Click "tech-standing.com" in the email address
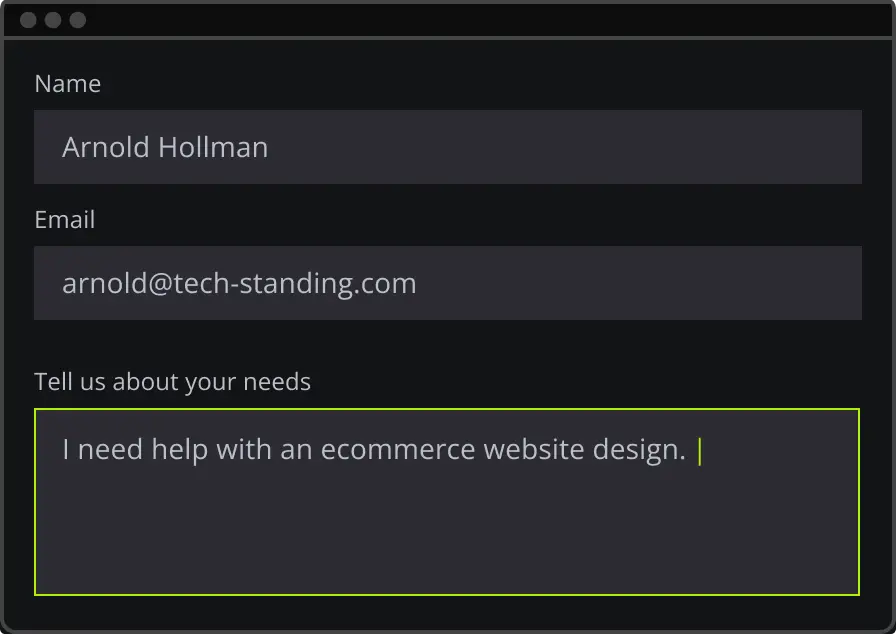Viewport: 896px width, 634px height. [295, 284]
